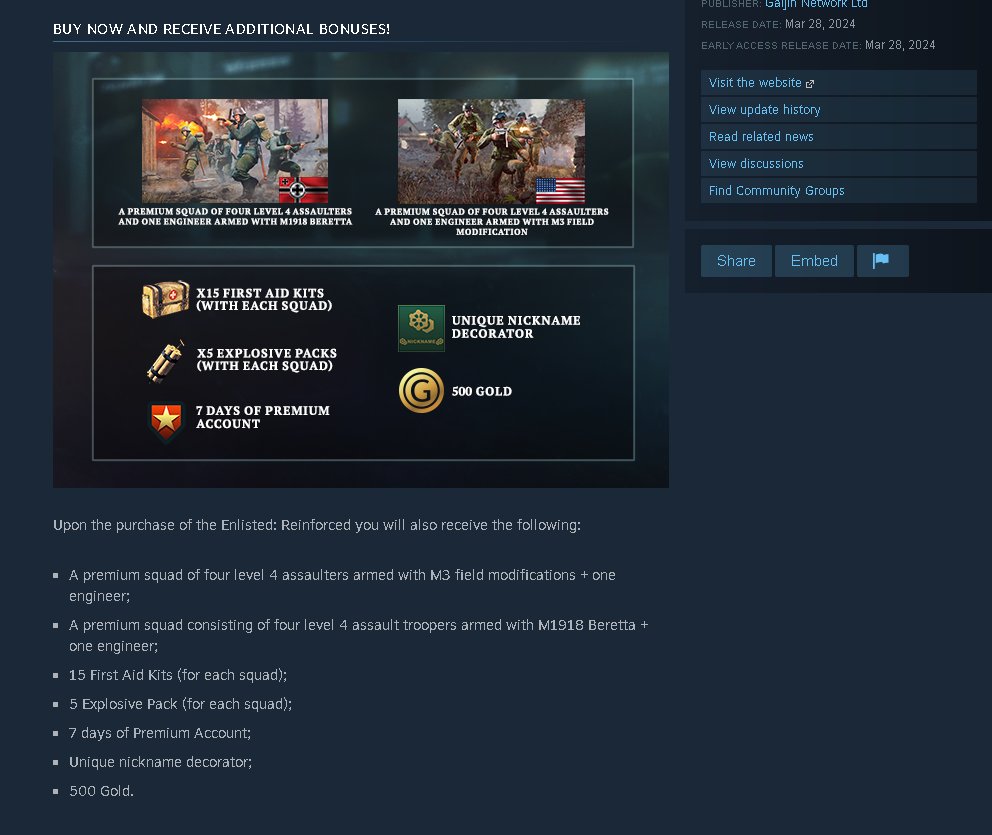The width and height of the screenshot is (992, 835).
Task: Click the American flag icon on squad image
Action: [561, 190]
